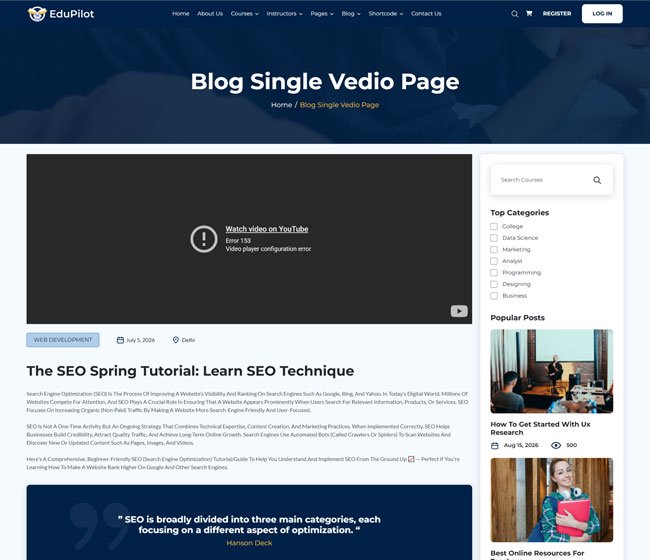Viewport: 650px width, 560px height.
Task: Expand the Instructors dropdown menu
Action: pyautogui.click(x=284, y=14)
